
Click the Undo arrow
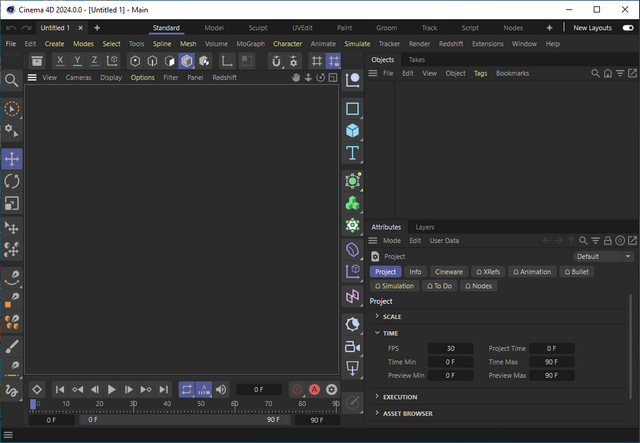[x=11, y=28]
